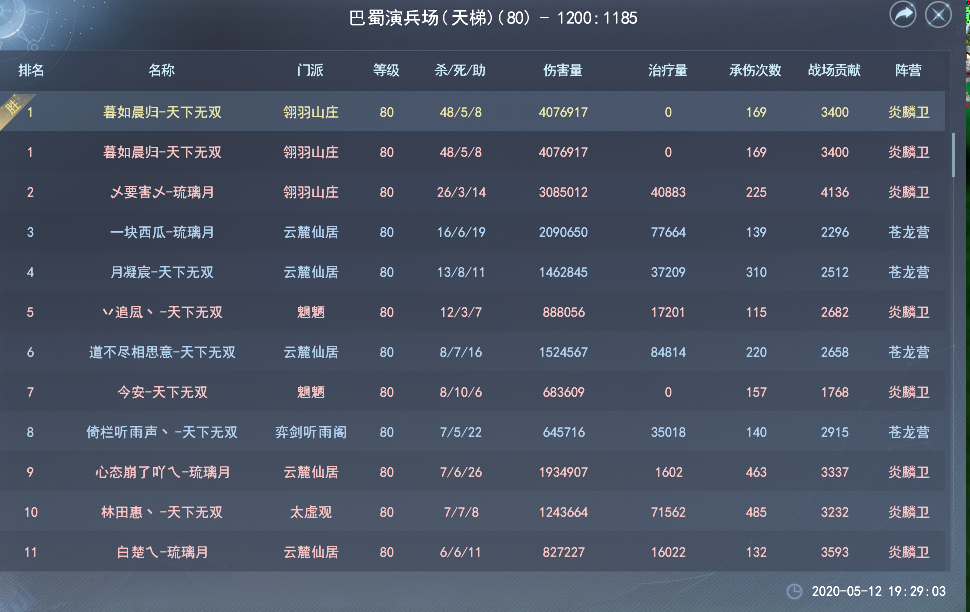Click player name 道不尽相思意-天下无双
970x612 pixels.
[162, 352]
